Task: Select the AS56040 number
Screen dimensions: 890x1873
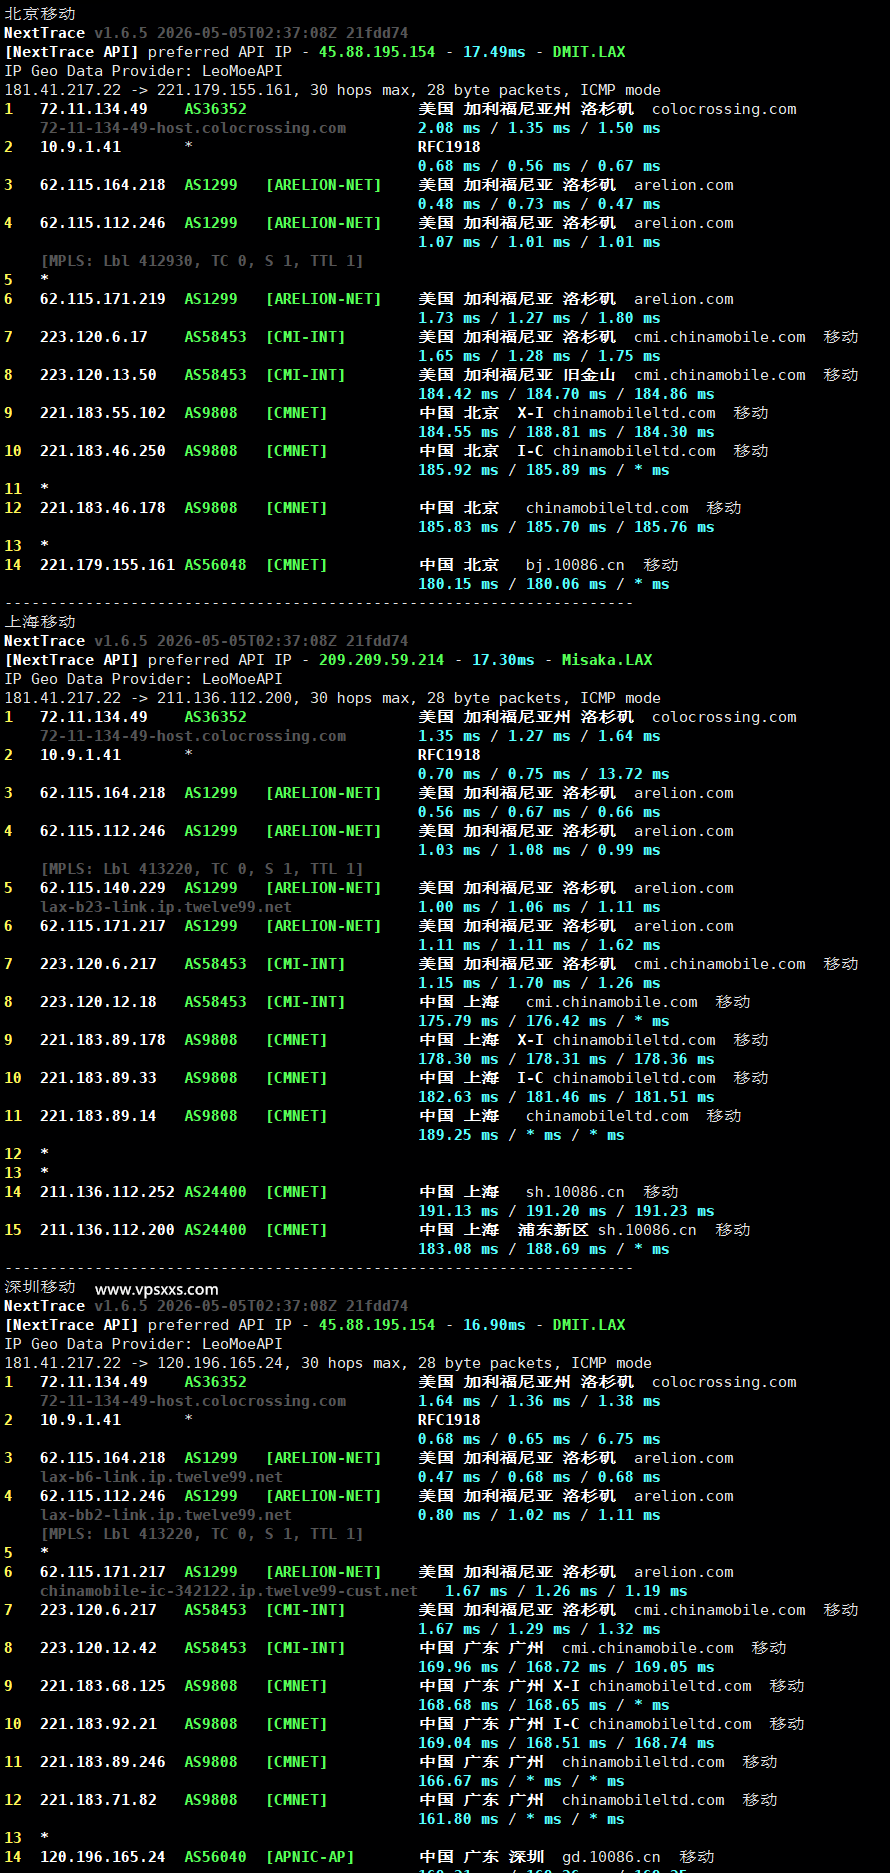Action: tap(215, 1857)
